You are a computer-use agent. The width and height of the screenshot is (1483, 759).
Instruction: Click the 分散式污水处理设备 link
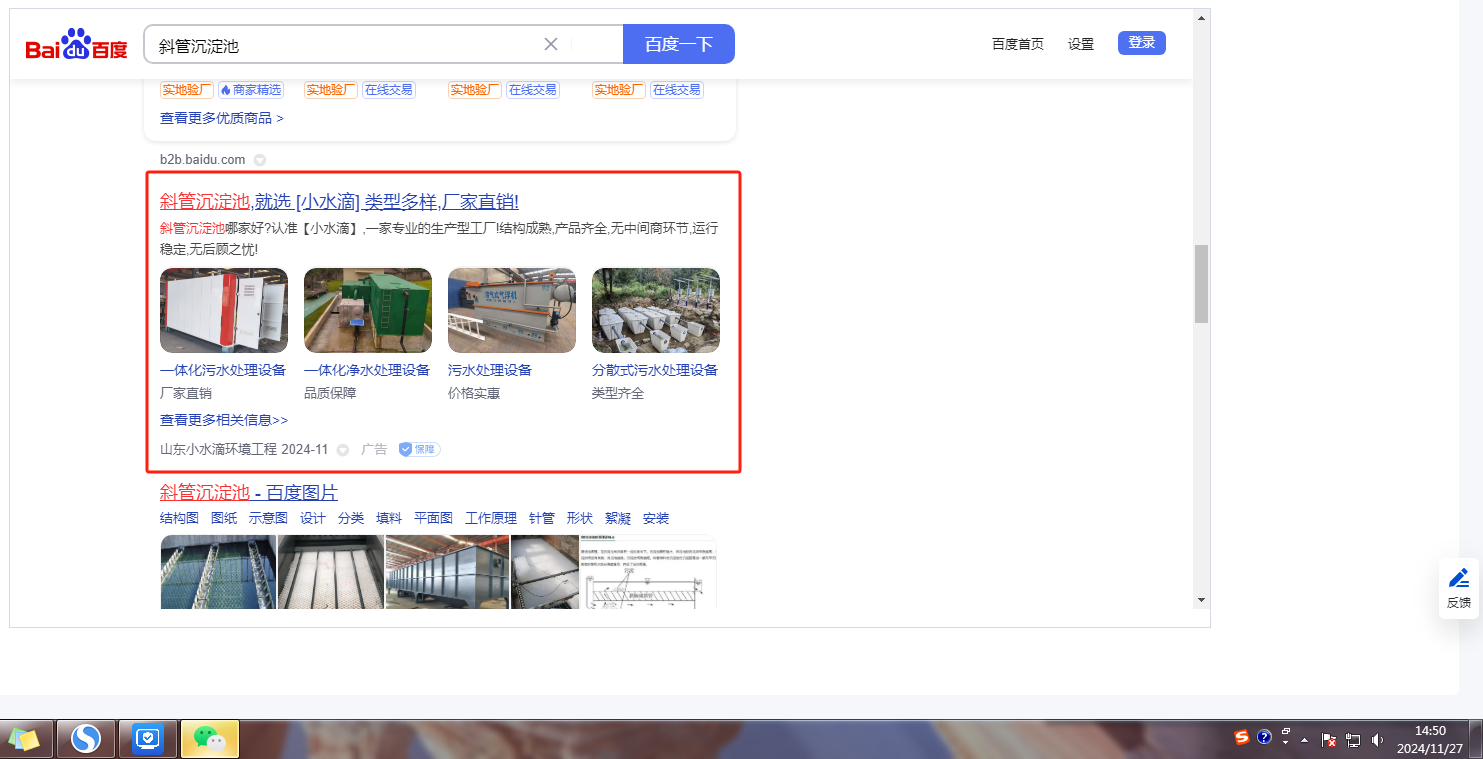(x=655, y=370)
